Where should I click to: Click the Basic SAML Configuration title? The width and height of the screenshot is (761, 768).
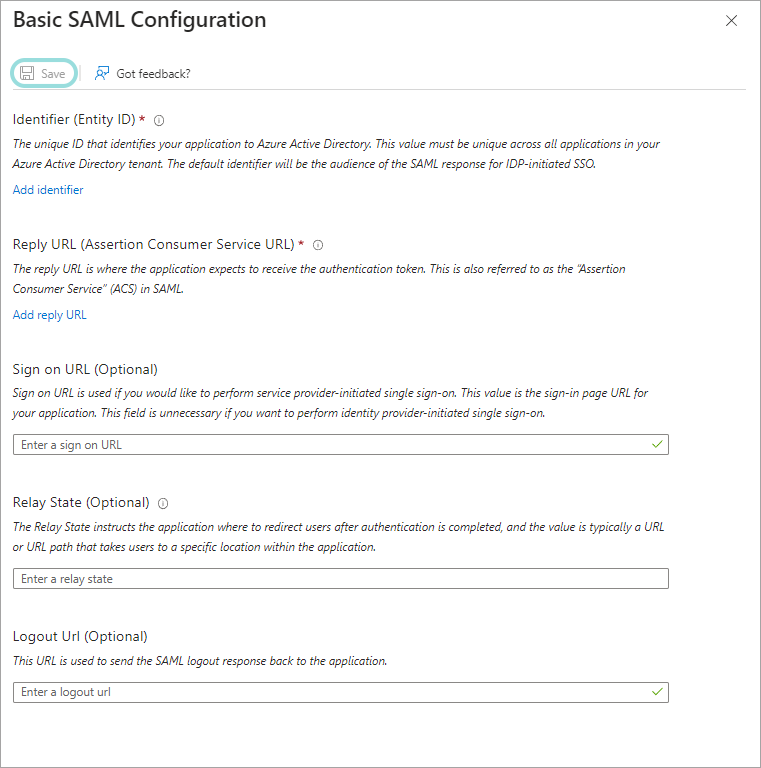click(x=140, y=20)
